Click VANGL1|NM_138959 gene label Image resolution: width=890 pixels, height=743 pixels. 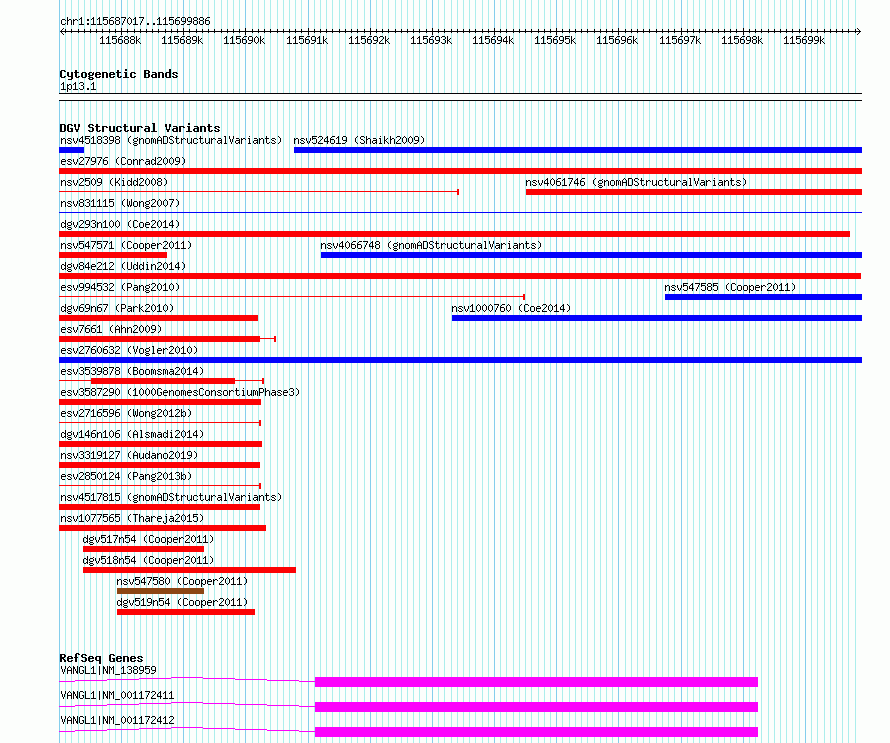coord(108,670)
